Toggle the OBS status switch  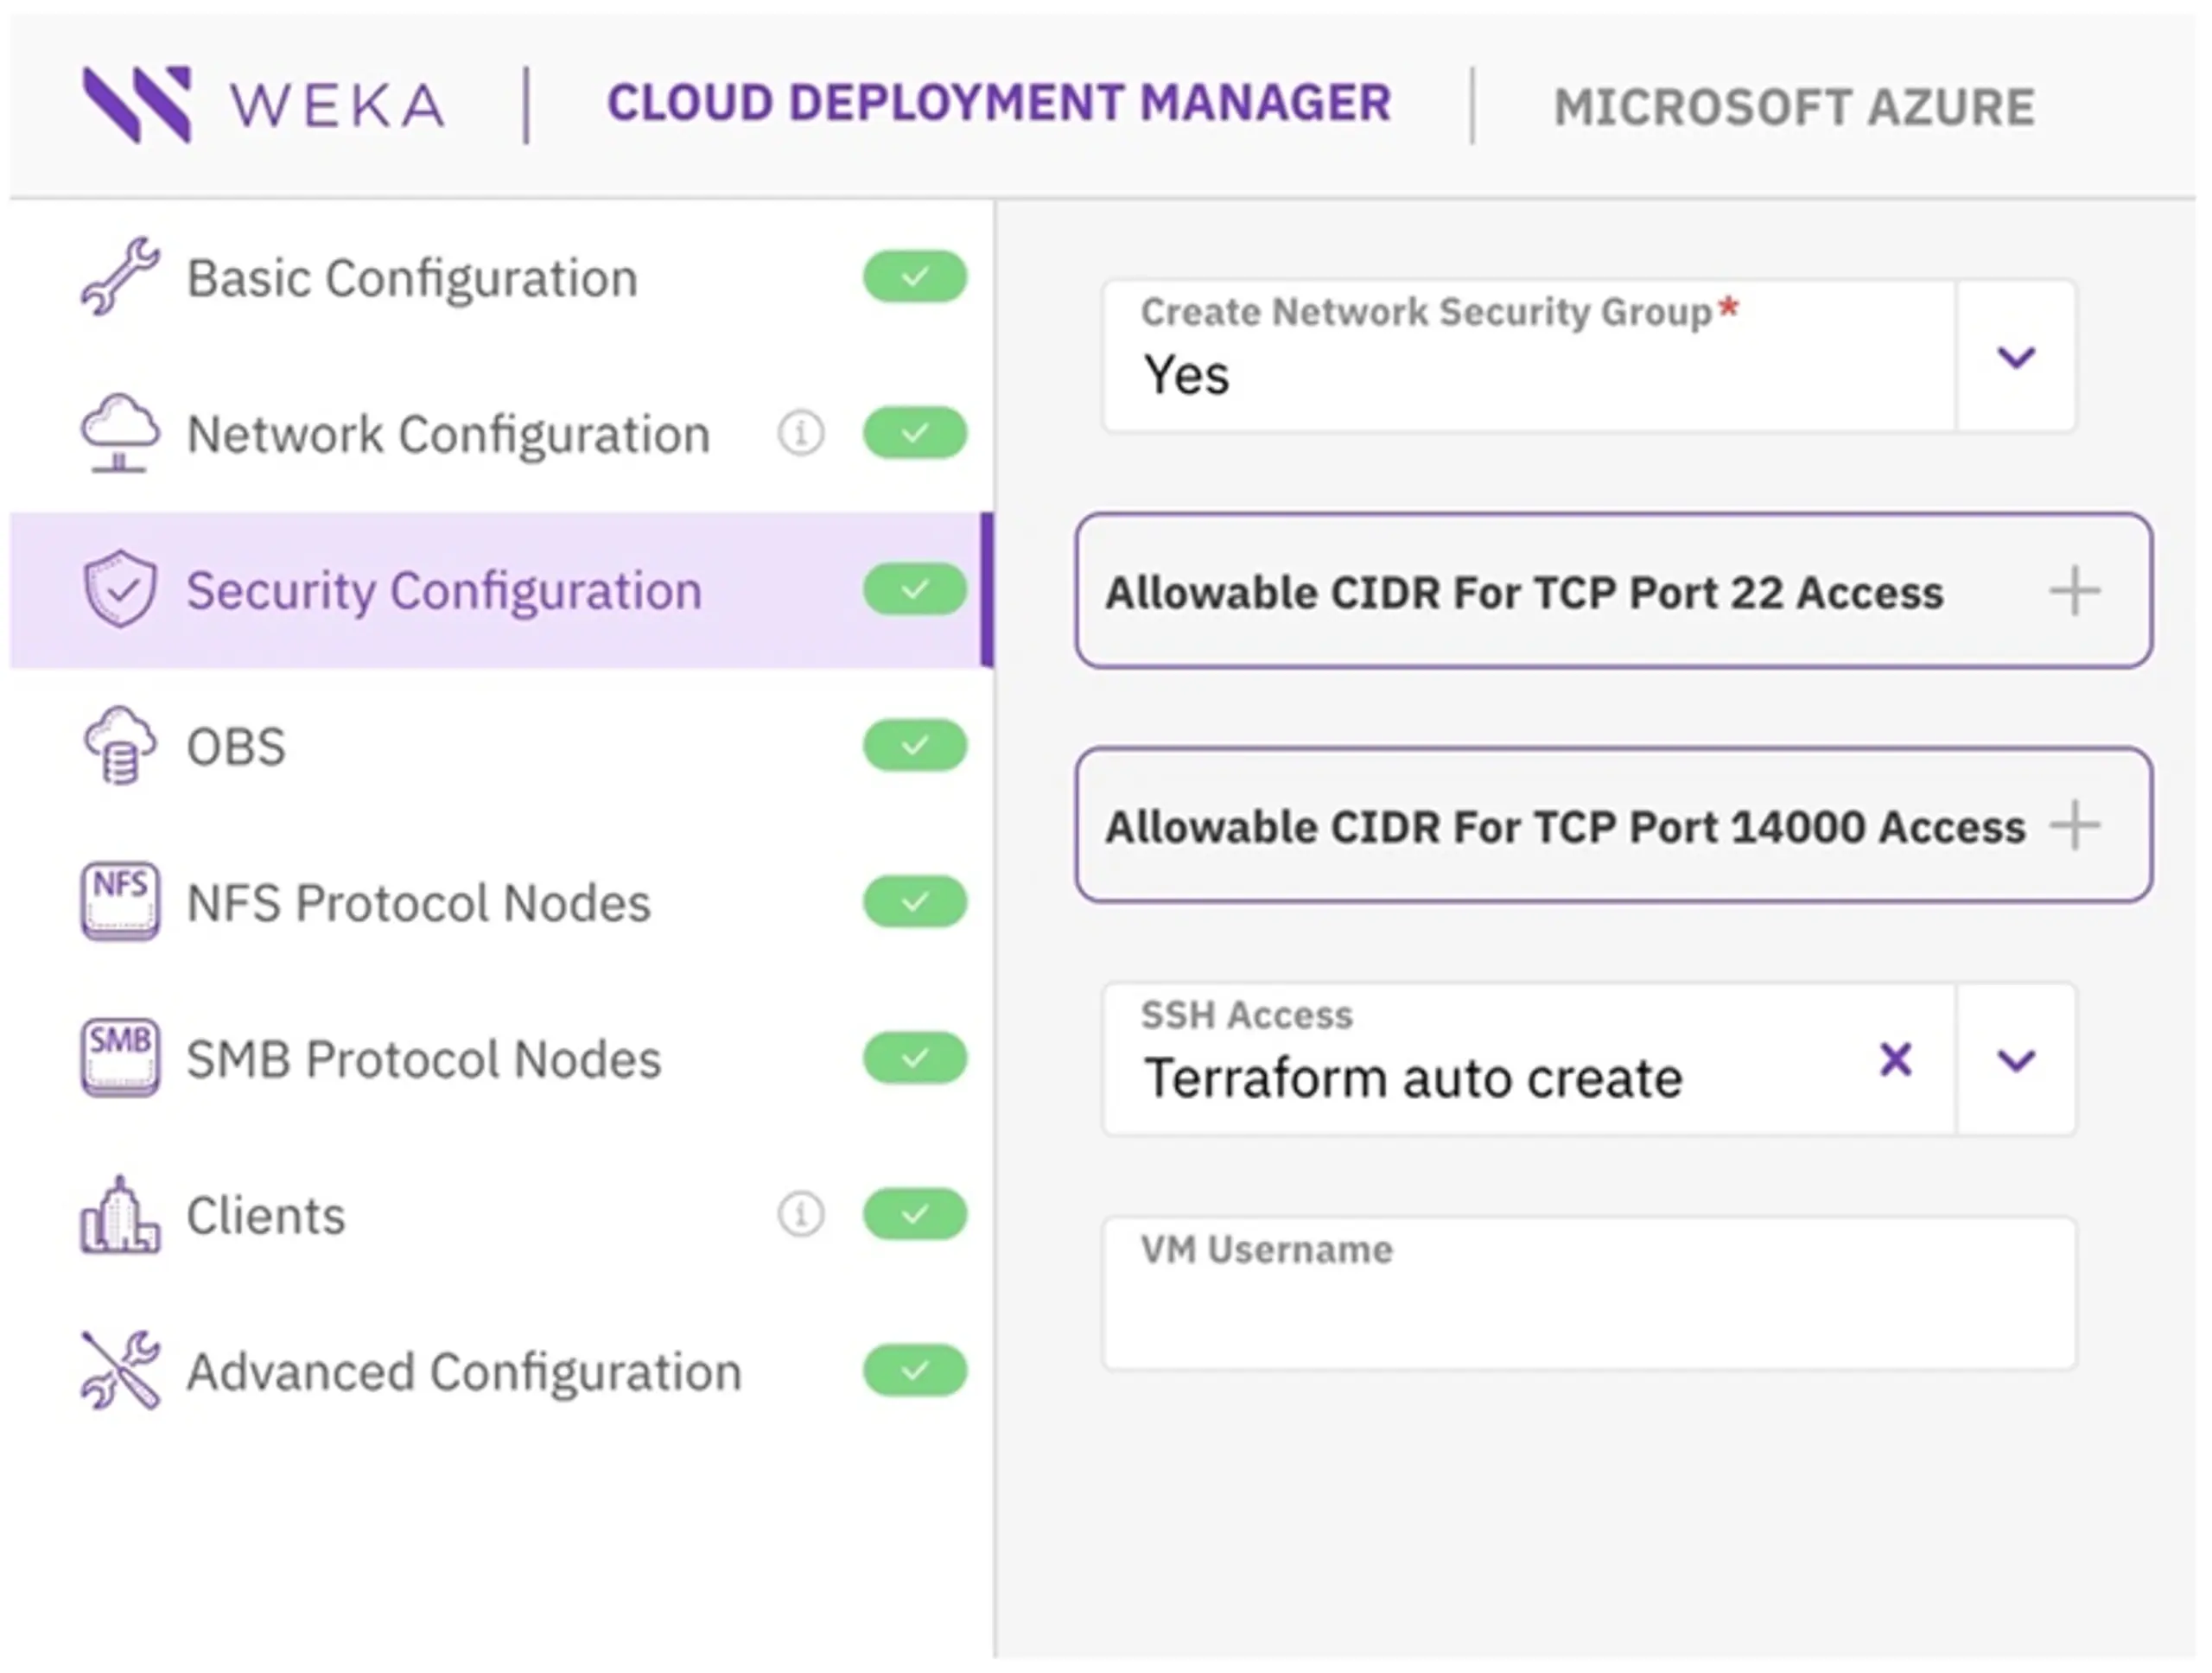pos(915,746)
